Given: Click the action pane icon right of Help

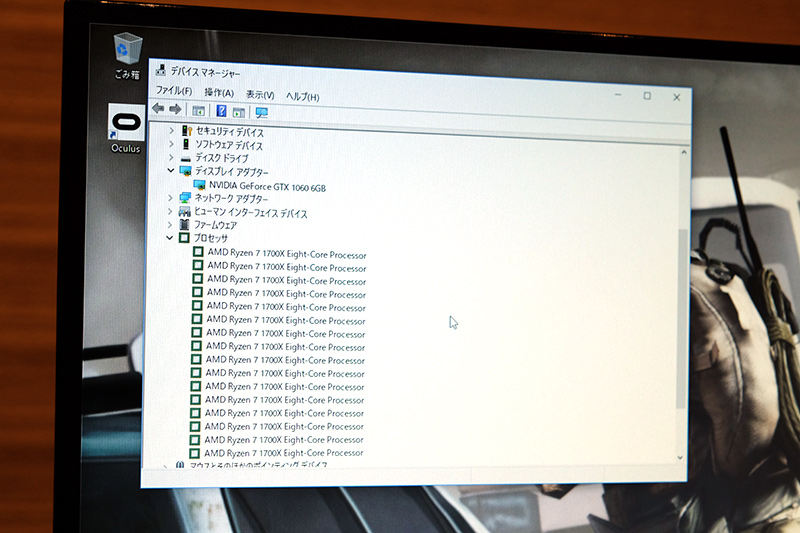Looking at the screenshot, I should click(x=238, y=112).
